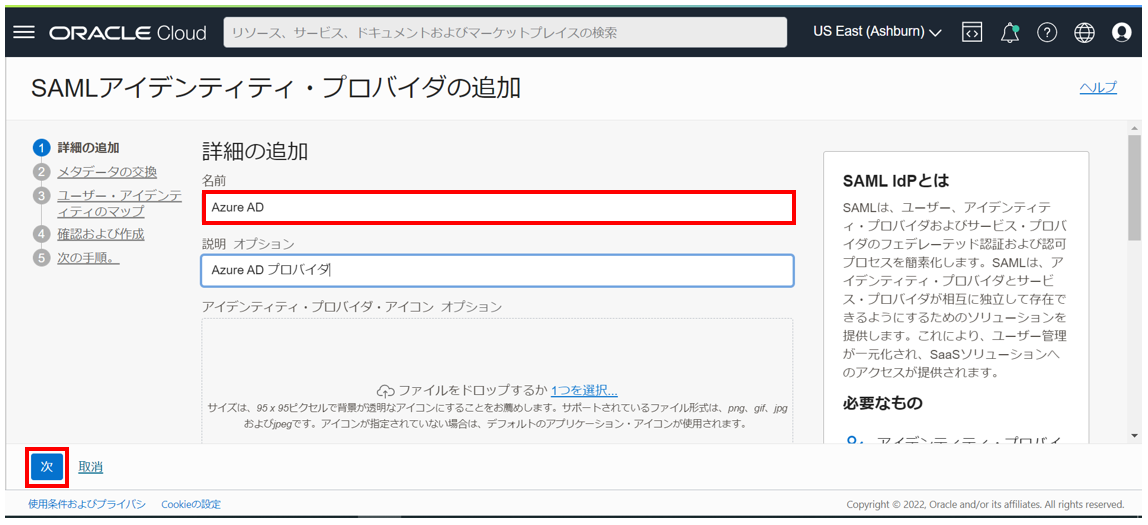This screenshot has height=525, width=1148.
Task: Open the language globe icon
Action: pyautogui.click(x=1084, y=32)
